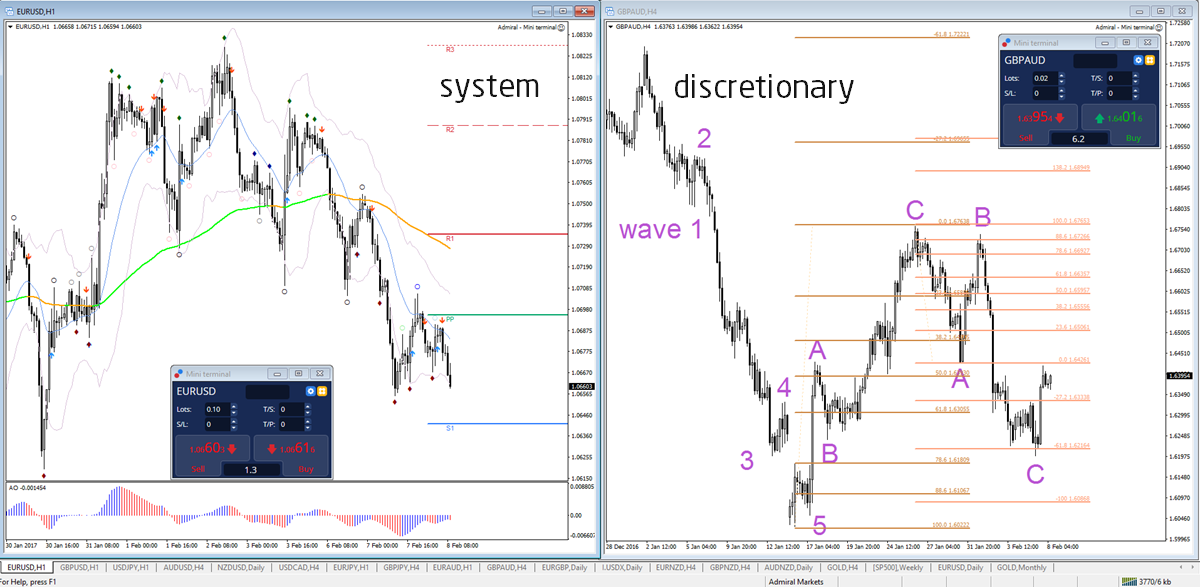Minimize the GBPAUD mini terminal window

click(x=1105, y=43)
